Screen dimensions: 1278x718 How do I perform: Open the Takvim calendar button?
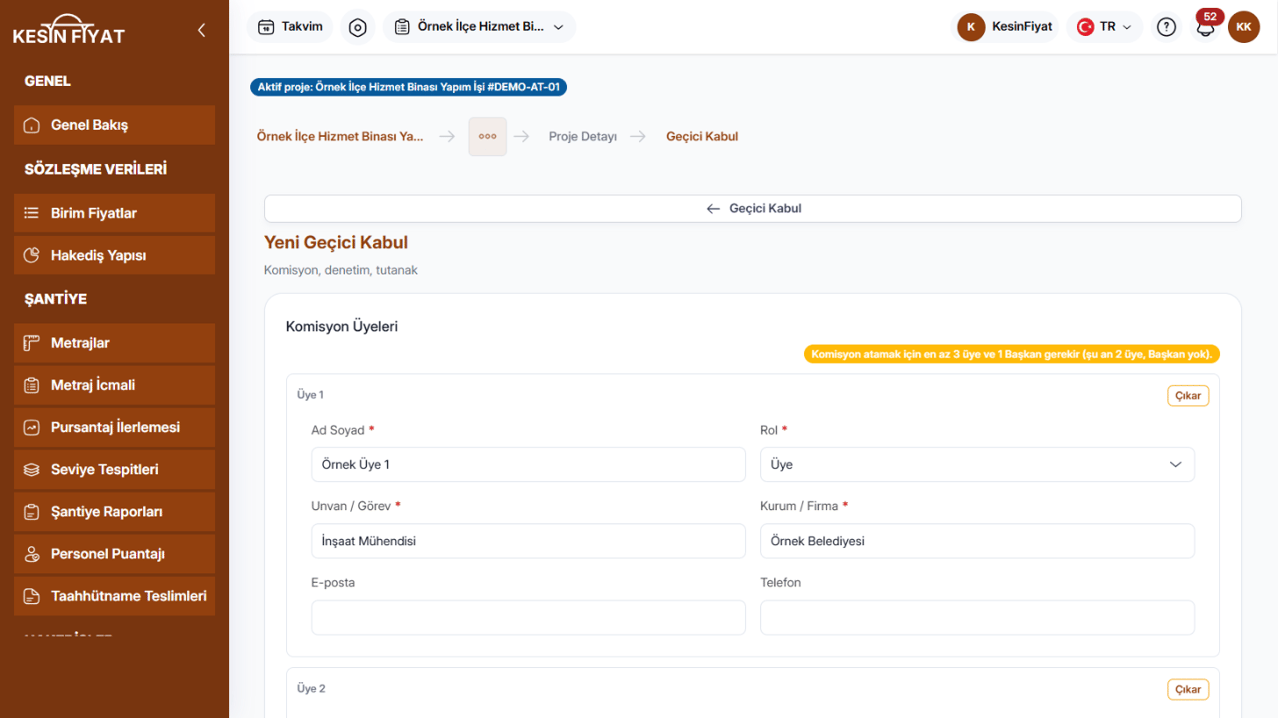point(291,27)
